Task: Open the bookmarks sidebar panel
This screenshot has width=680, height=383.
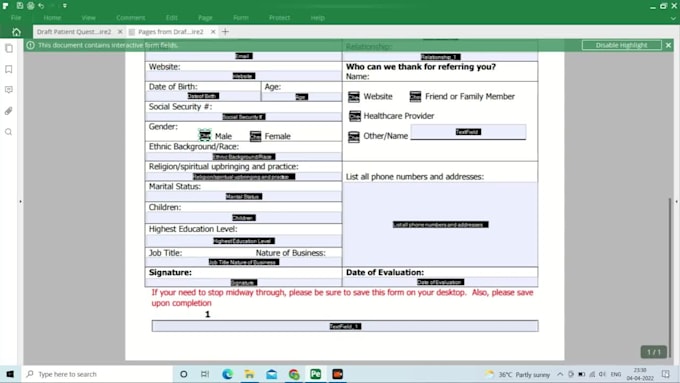Action: [9, 69]
